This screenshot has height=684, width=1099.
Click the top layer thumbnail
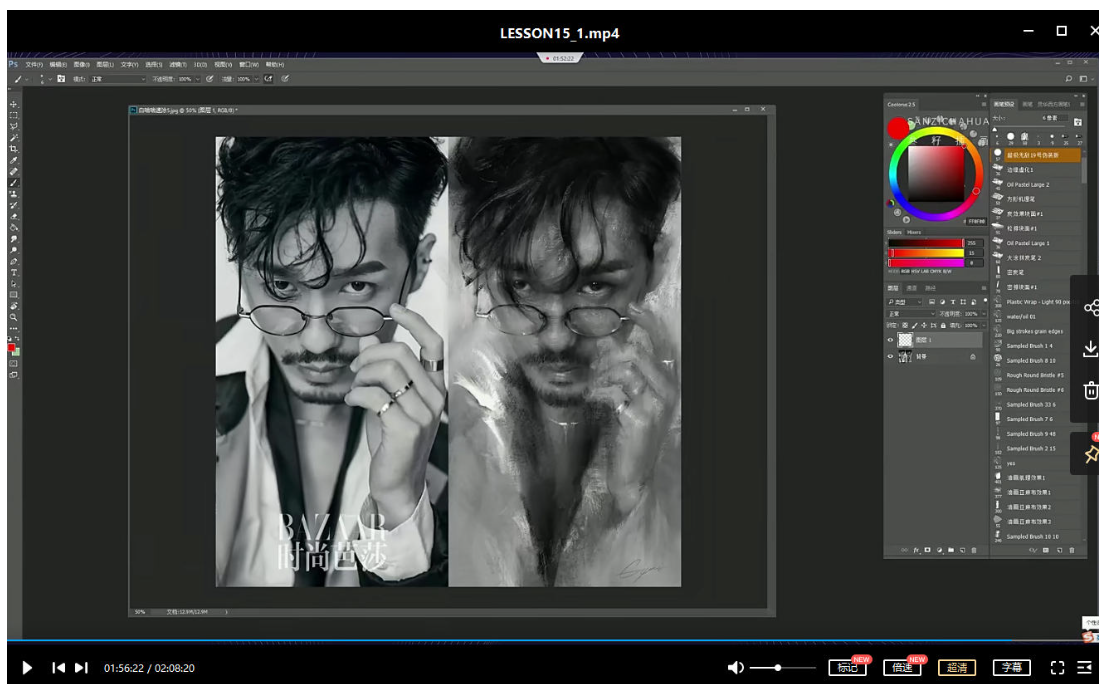pos(905,340)
